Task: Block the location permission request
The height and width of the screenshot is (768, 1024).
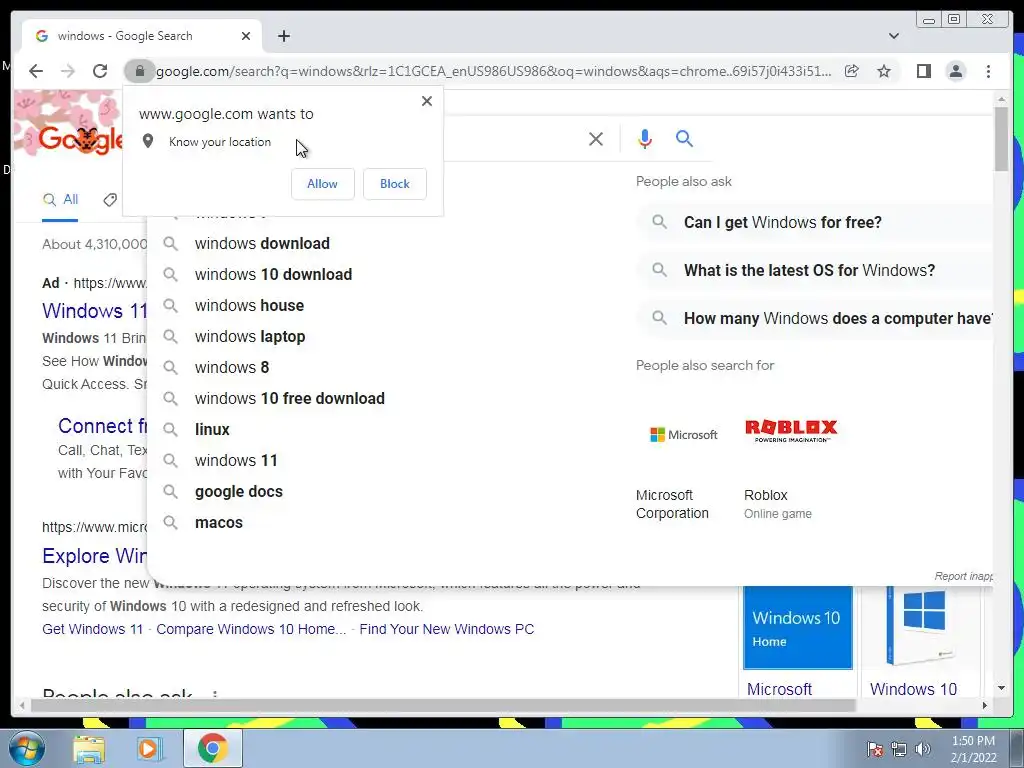Action: pyautogui.click(x=394, y=184)
